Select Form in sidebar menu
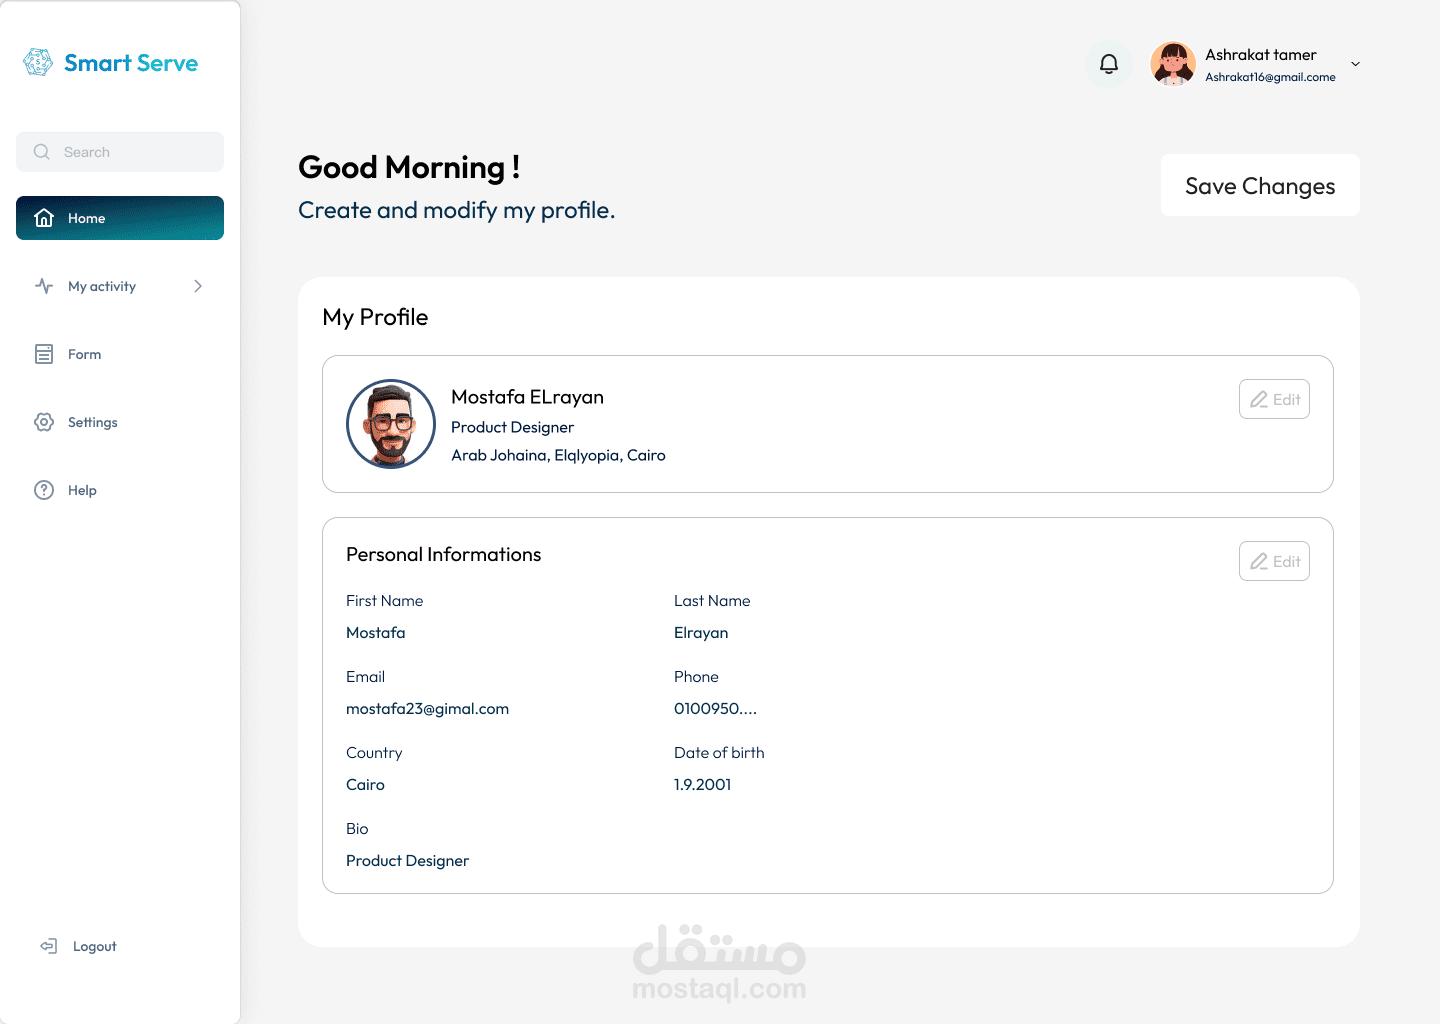 click(x=85, y=354)
